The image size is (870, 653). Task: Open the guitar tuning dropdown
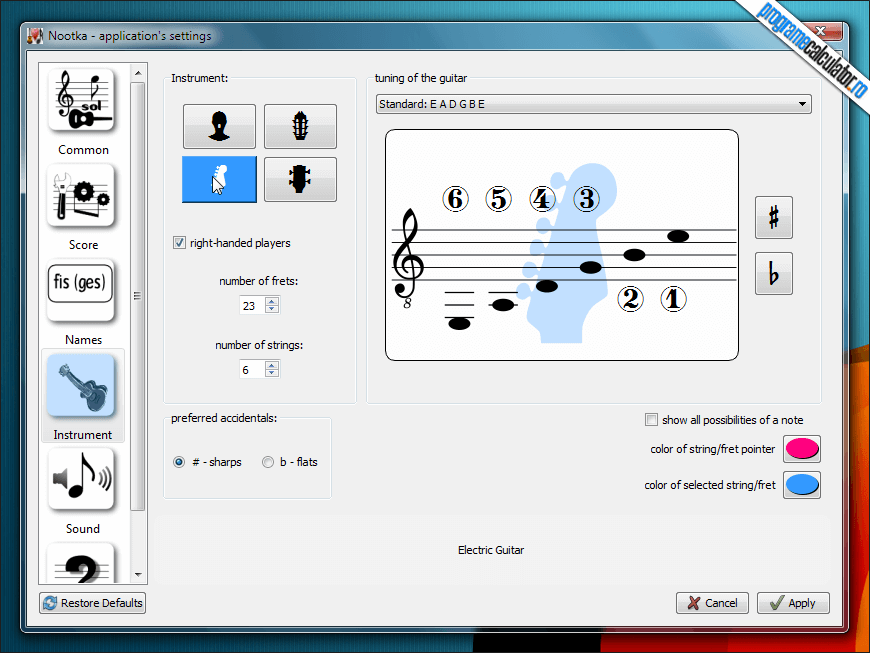[x=594, y=104]
